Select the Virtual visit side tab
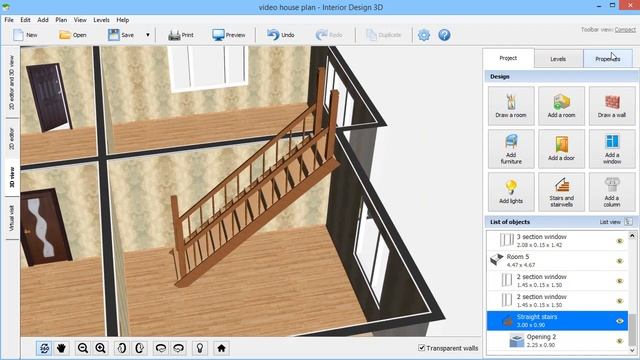The width and height of the screenshot is (640, 360). click(x=11, y=218)
